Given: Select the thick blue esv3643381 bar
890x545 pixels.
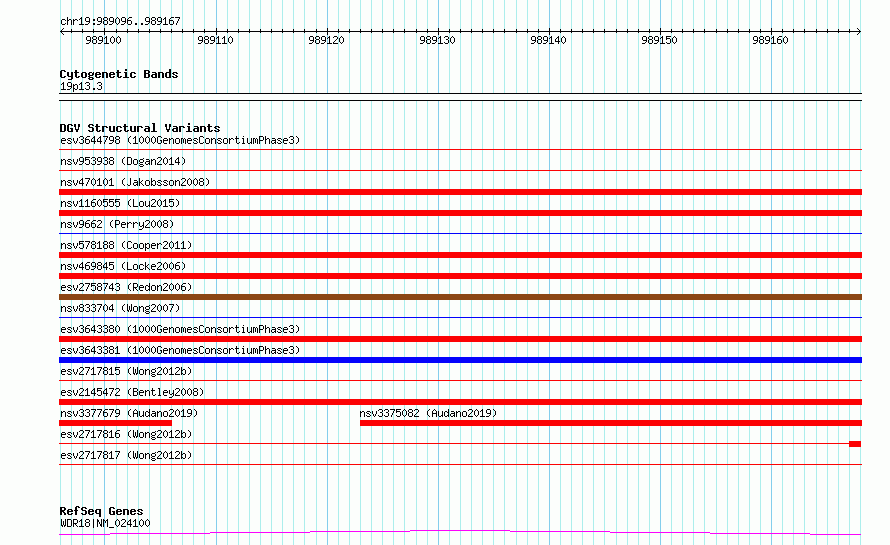Looking at the screenshot, I should click(460, 360).
